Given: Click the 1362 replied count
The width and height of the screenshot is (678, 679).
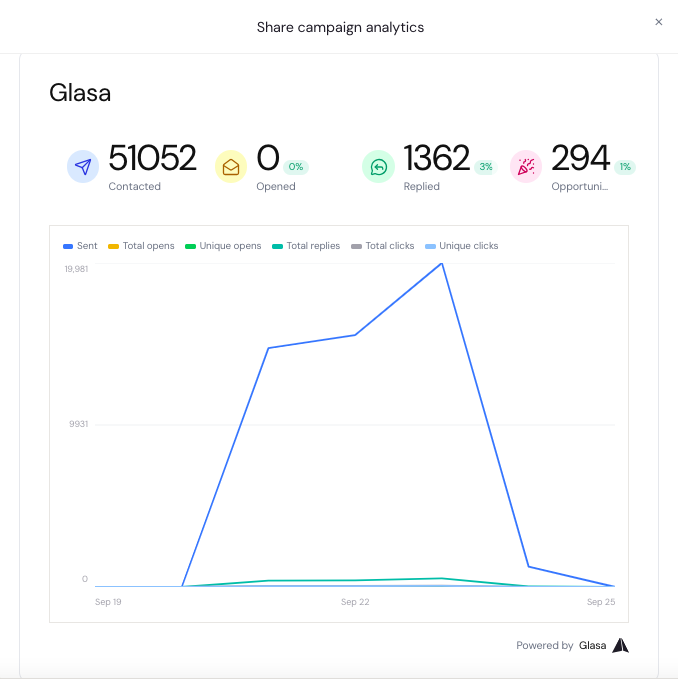Looking at the screenshot, I should (436, 158).
